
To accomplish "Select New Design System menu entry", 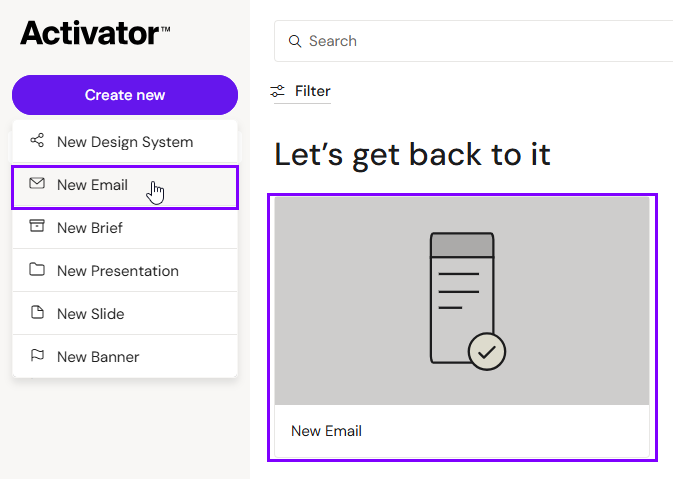I will 125,142.
